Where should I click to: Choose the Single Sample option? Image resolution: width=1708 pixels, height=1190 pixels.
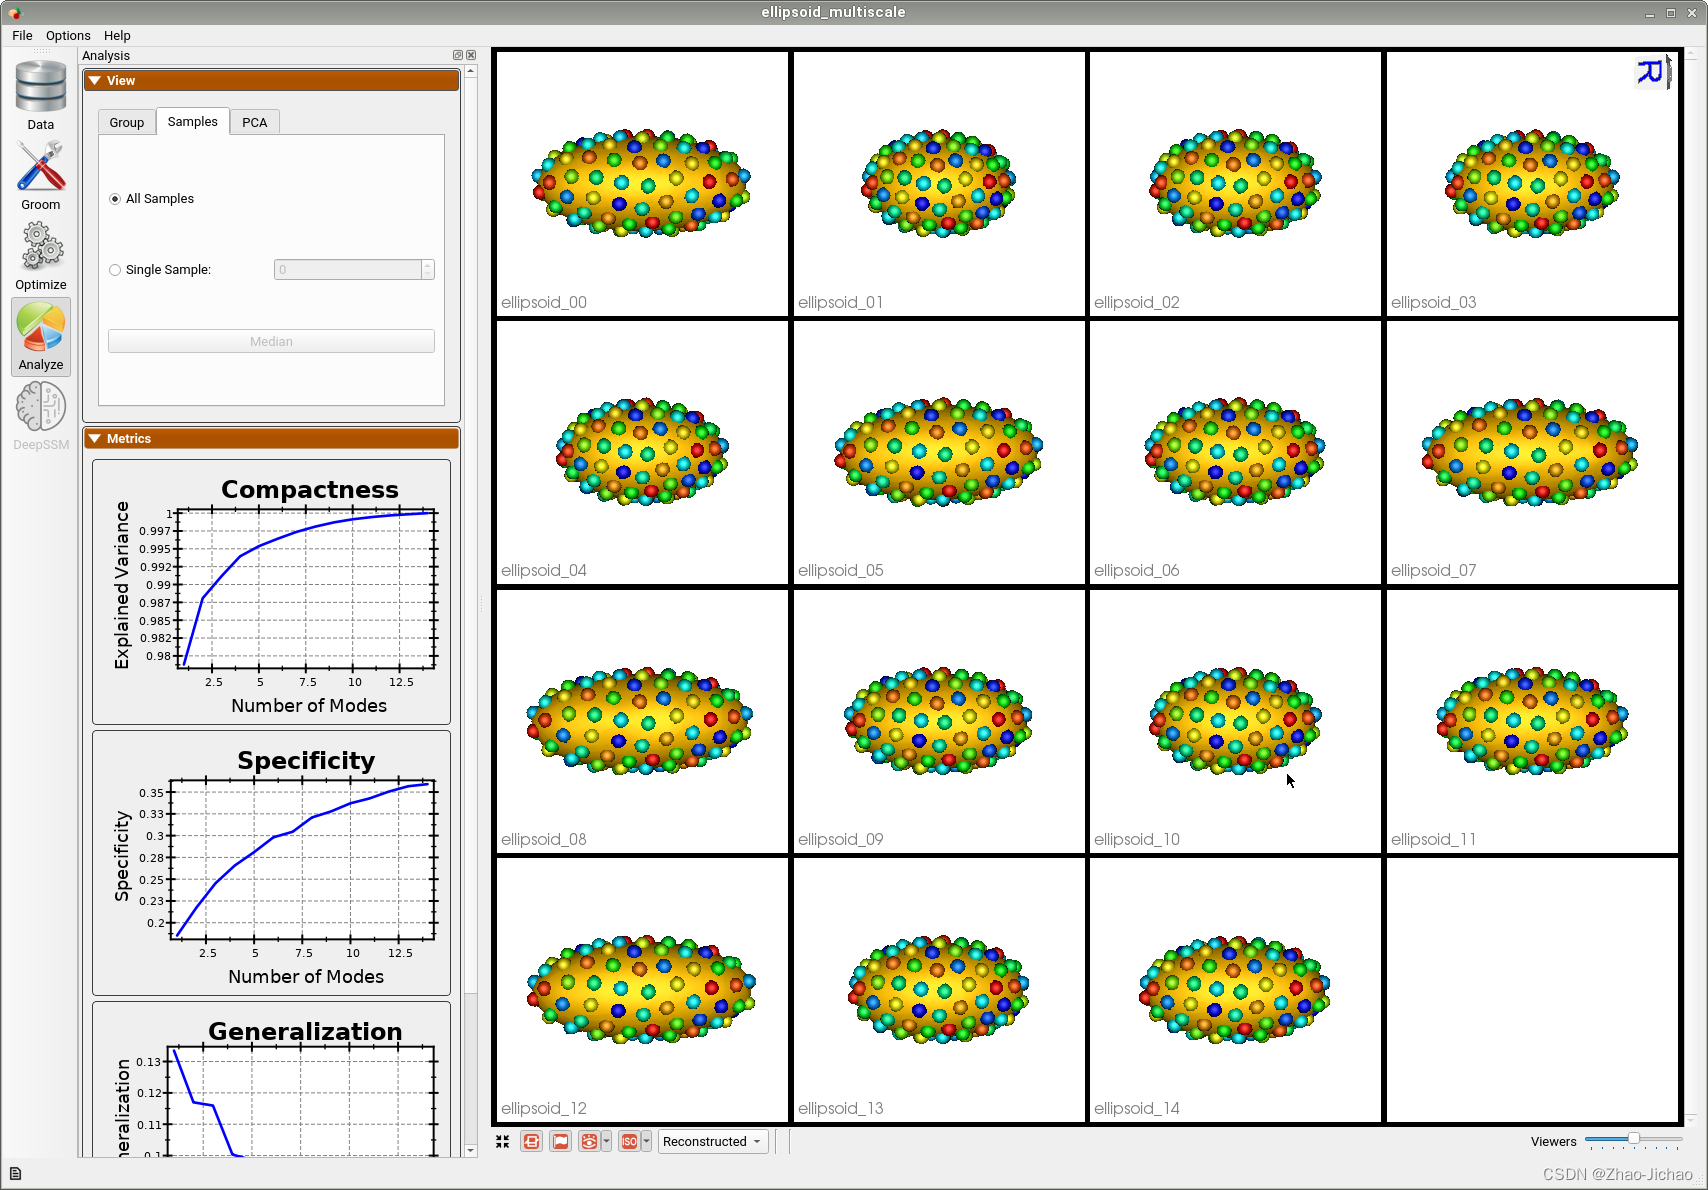tap(115, 270)
